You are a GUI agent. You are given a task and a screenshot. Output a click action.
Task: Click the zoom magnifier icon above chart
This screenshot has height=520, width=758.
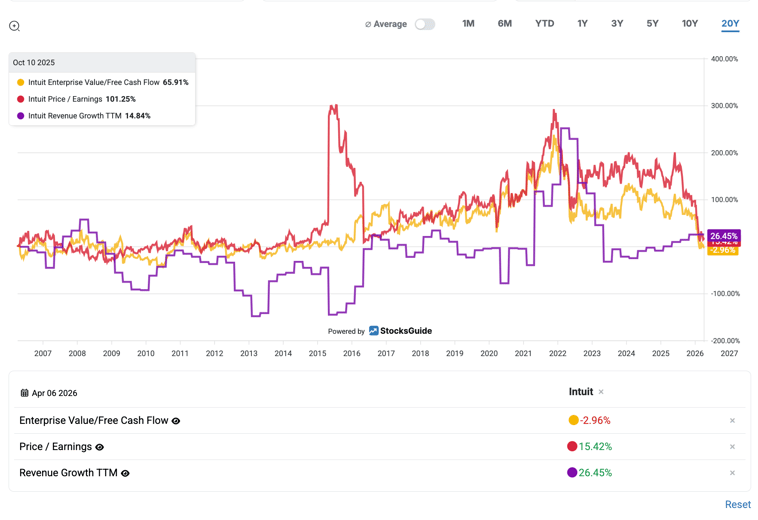pyautogui.click(x=14, y=26)
